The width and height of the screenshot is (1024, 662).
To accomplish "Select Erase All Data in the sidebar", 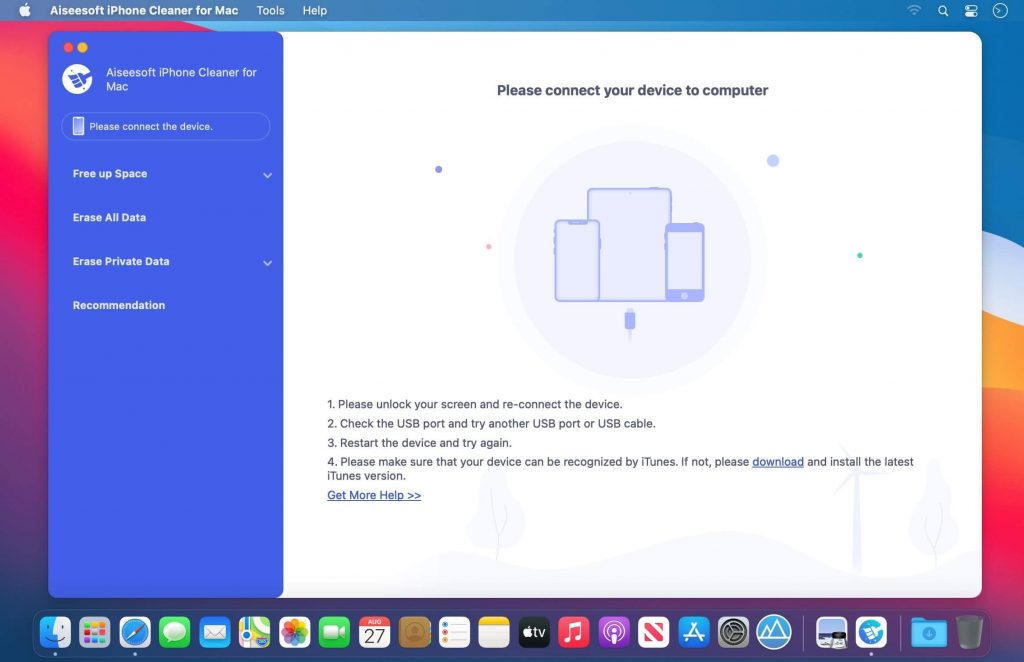I will [108, 217].
